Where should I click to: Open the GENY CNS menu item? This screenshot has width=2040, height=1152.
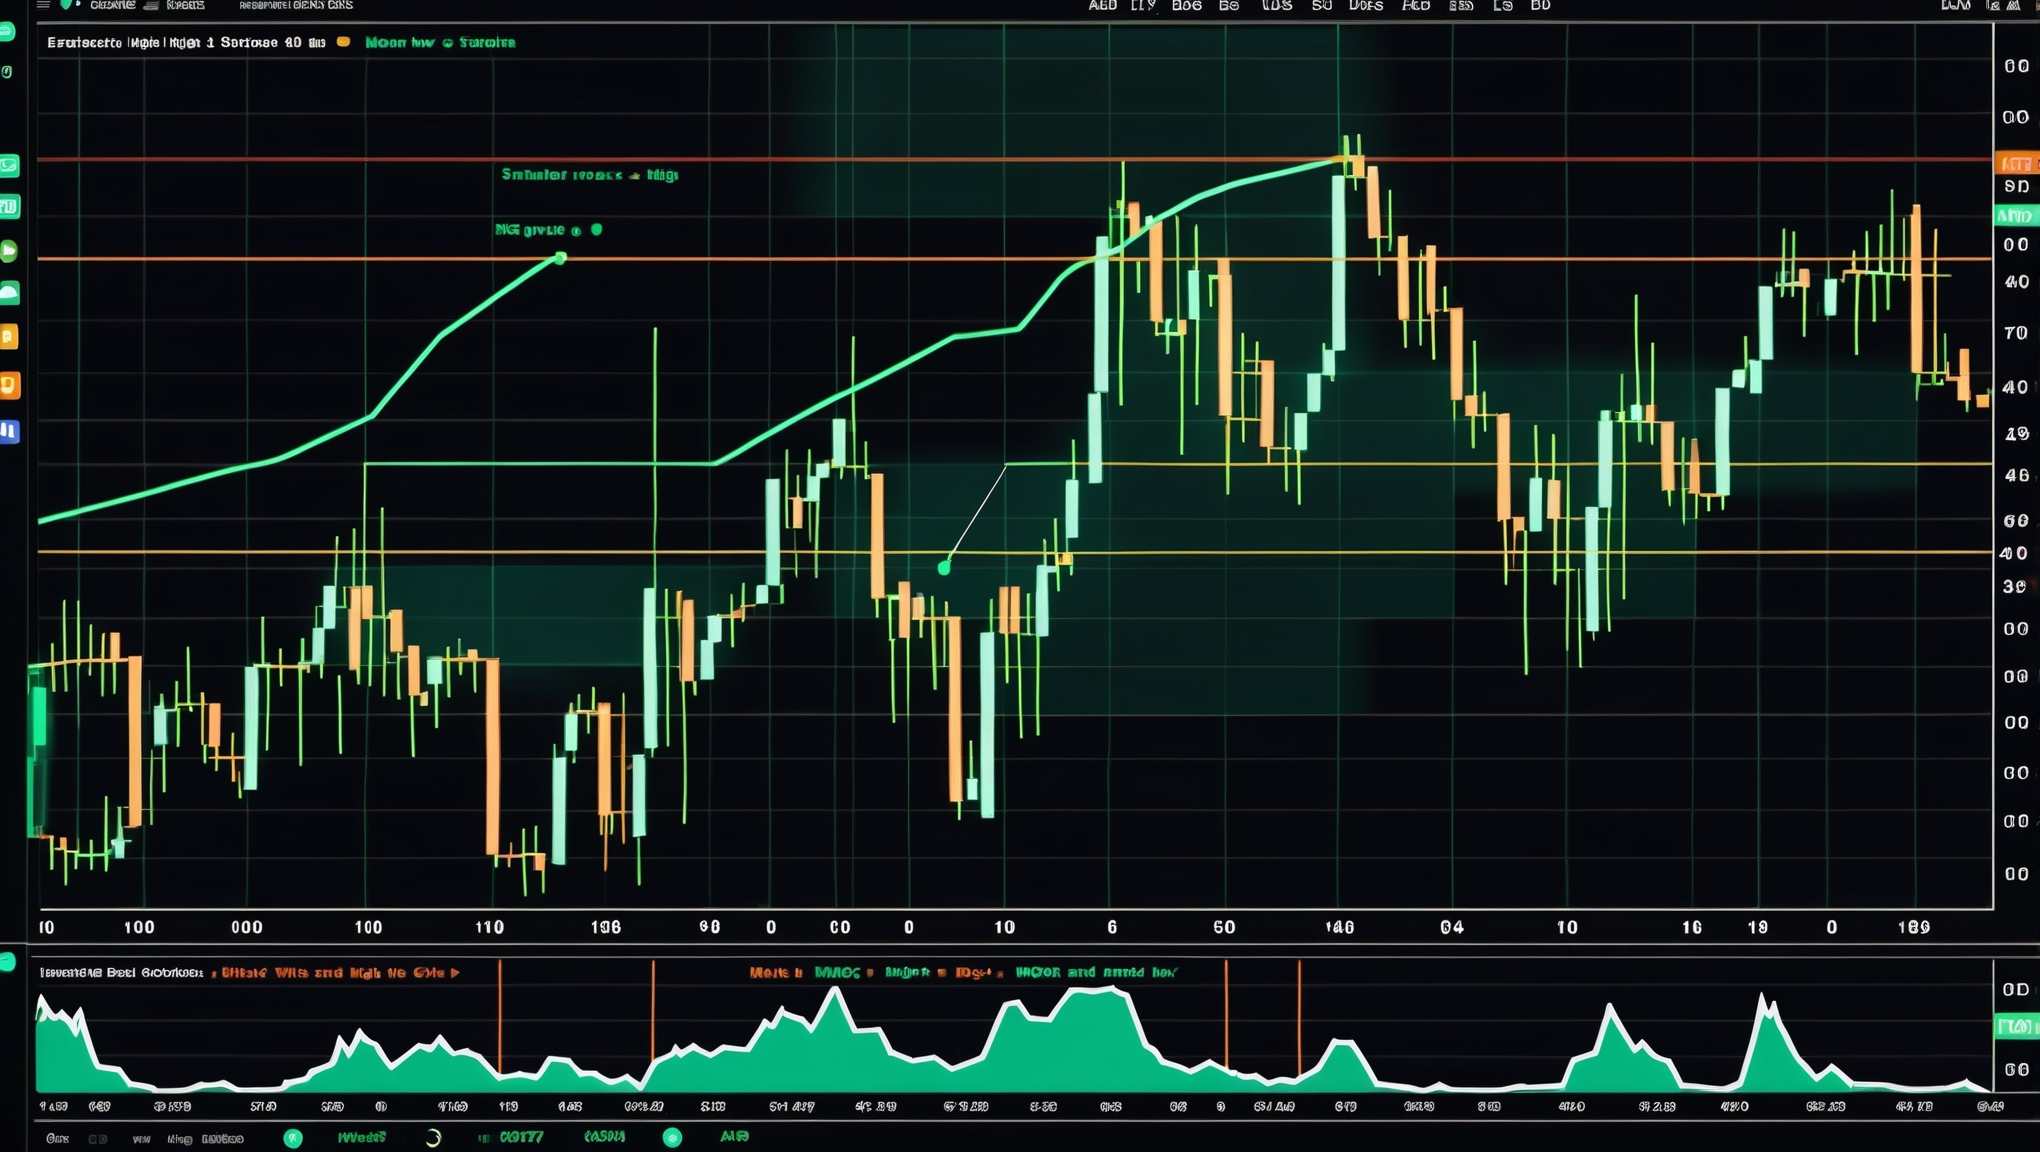point(322,5)
